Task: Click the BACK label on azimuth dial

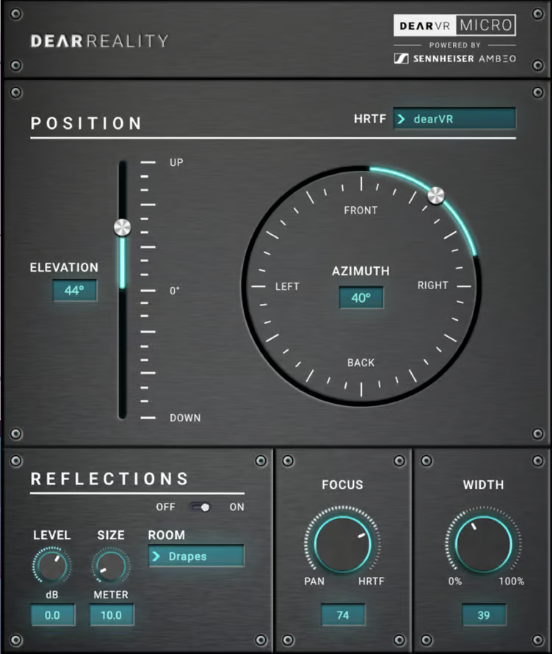Action: click(361, 362)
